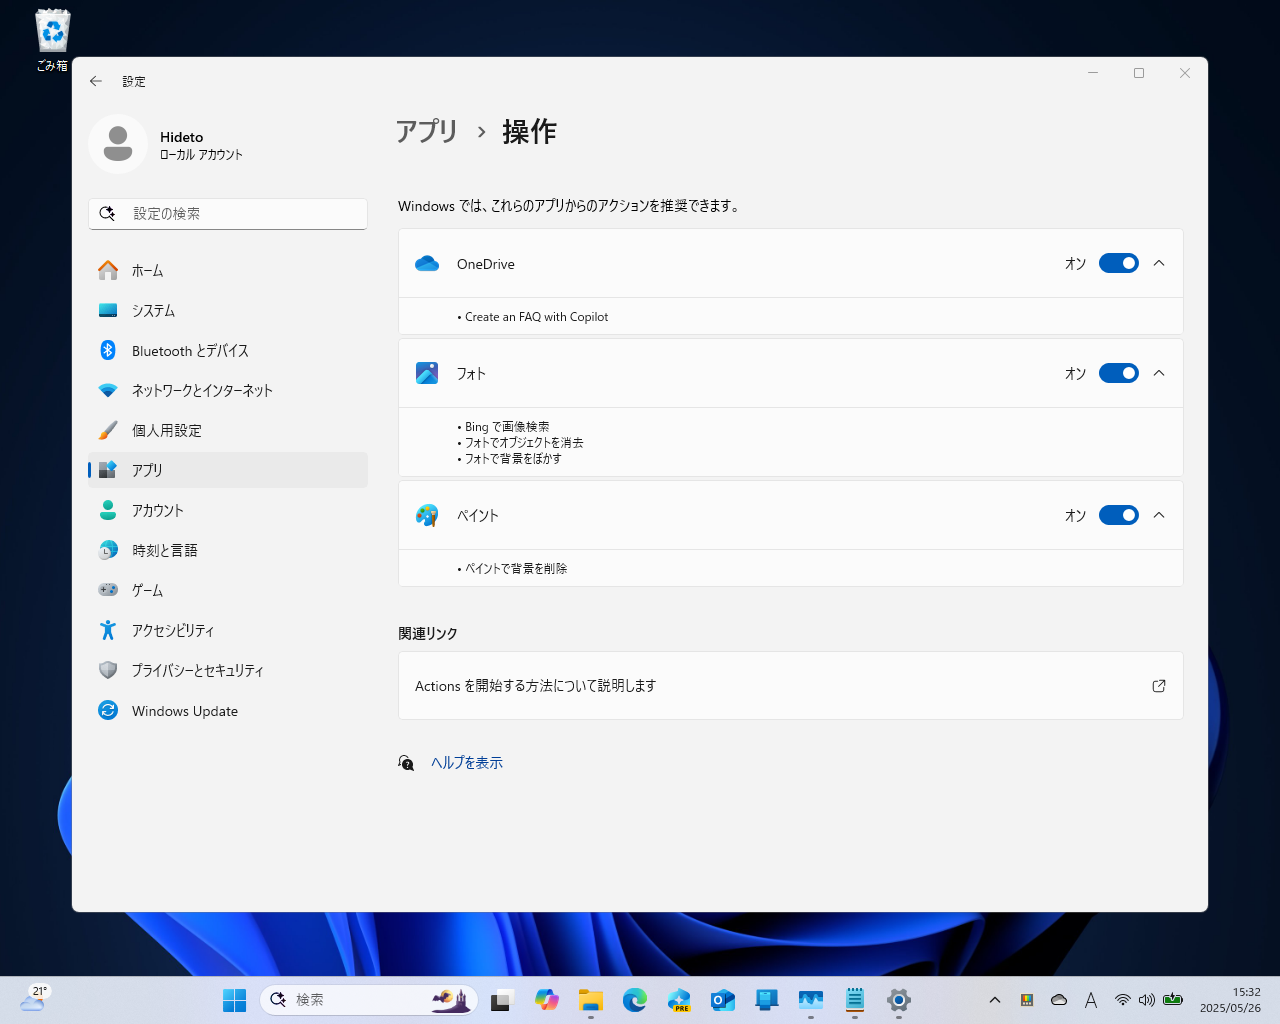1280x1024 pixels.
Task: Open Windows Update in the sidebar
Action: 228,710
